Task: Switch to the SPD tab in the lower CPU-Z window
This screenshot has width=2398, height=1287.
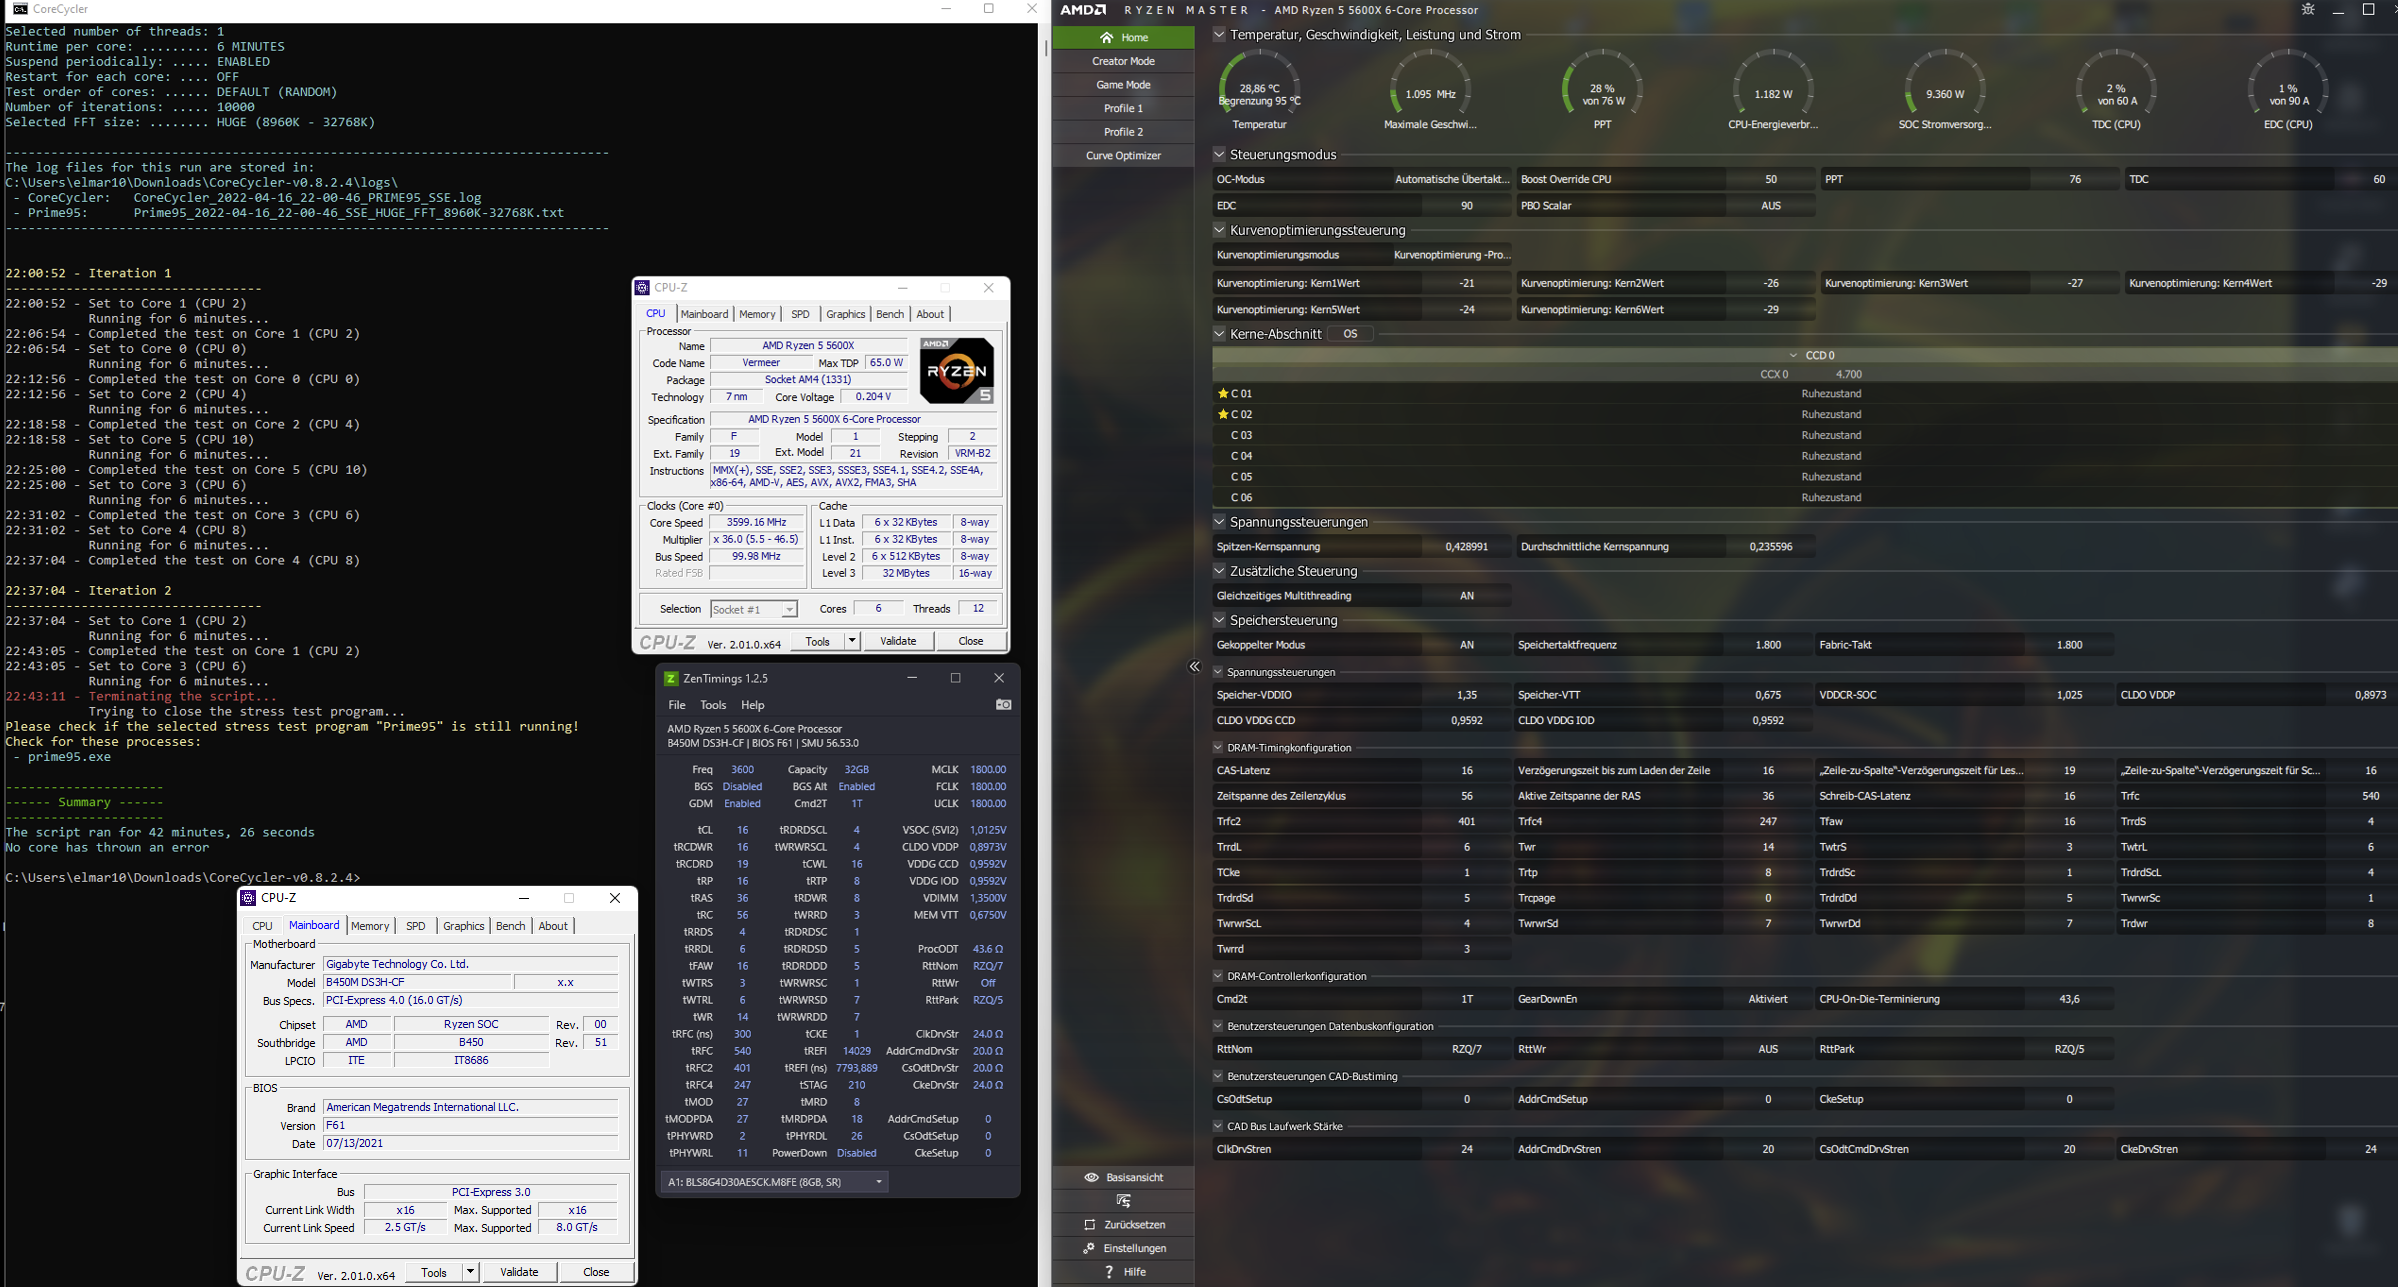Action: (x=416, y=926)
